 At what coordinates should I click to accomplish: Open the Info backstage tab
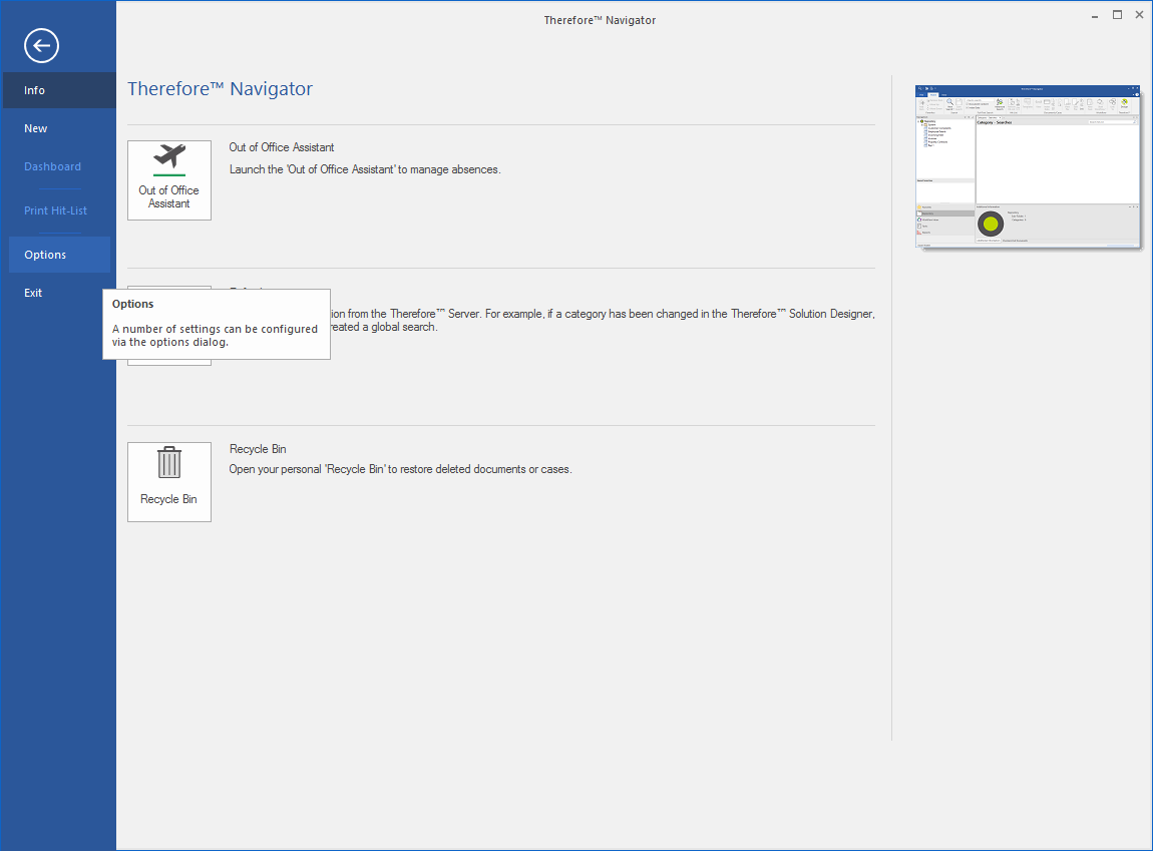pos(59,90)
